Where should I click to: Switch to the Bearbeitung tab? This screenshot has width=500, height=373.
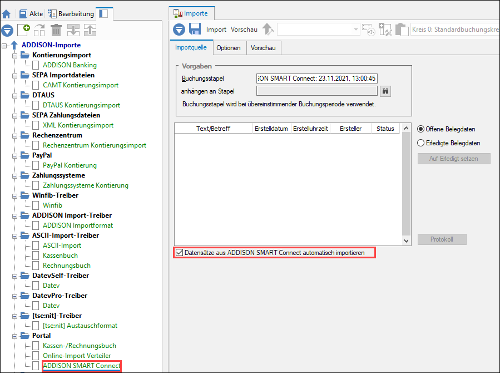tap(71, 14)
